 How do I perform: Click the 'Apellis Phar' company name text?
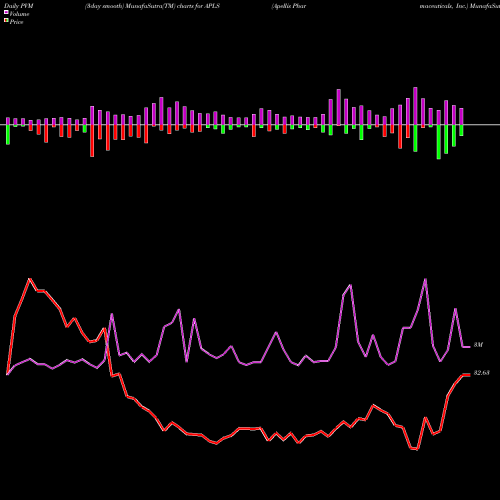[x=289, y=6]
